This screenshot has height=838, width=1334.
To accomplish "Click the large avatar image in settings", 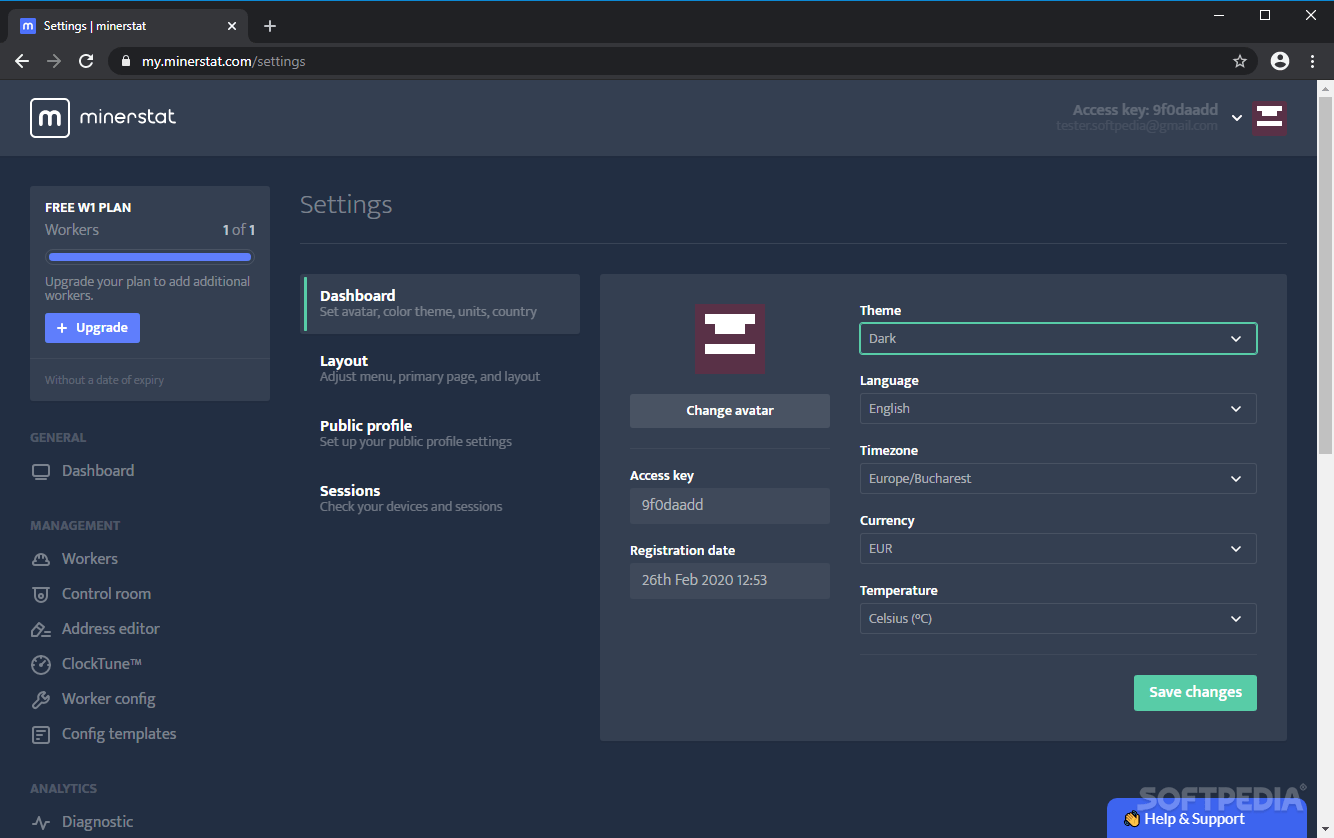I will tap(730, 338).
